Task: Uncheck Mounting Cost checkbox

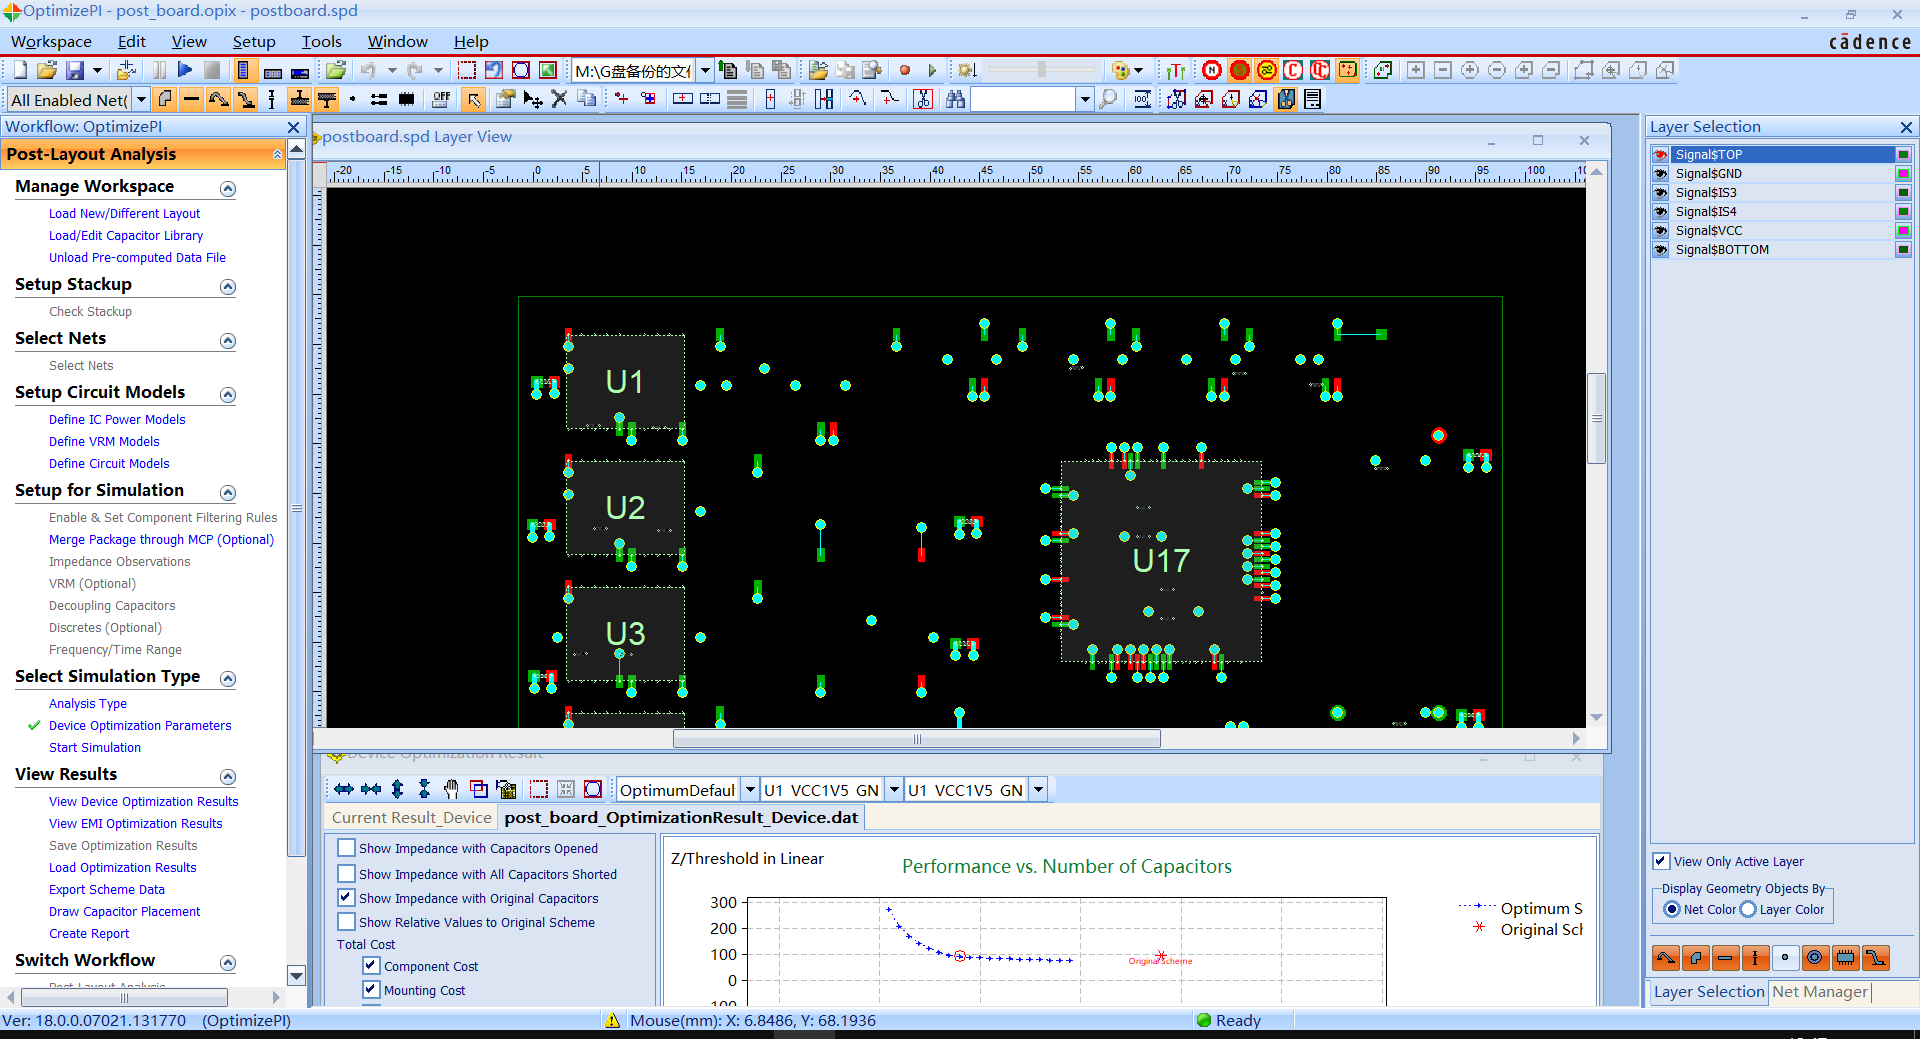Action: pyautogui.click(x=371, y=990)
